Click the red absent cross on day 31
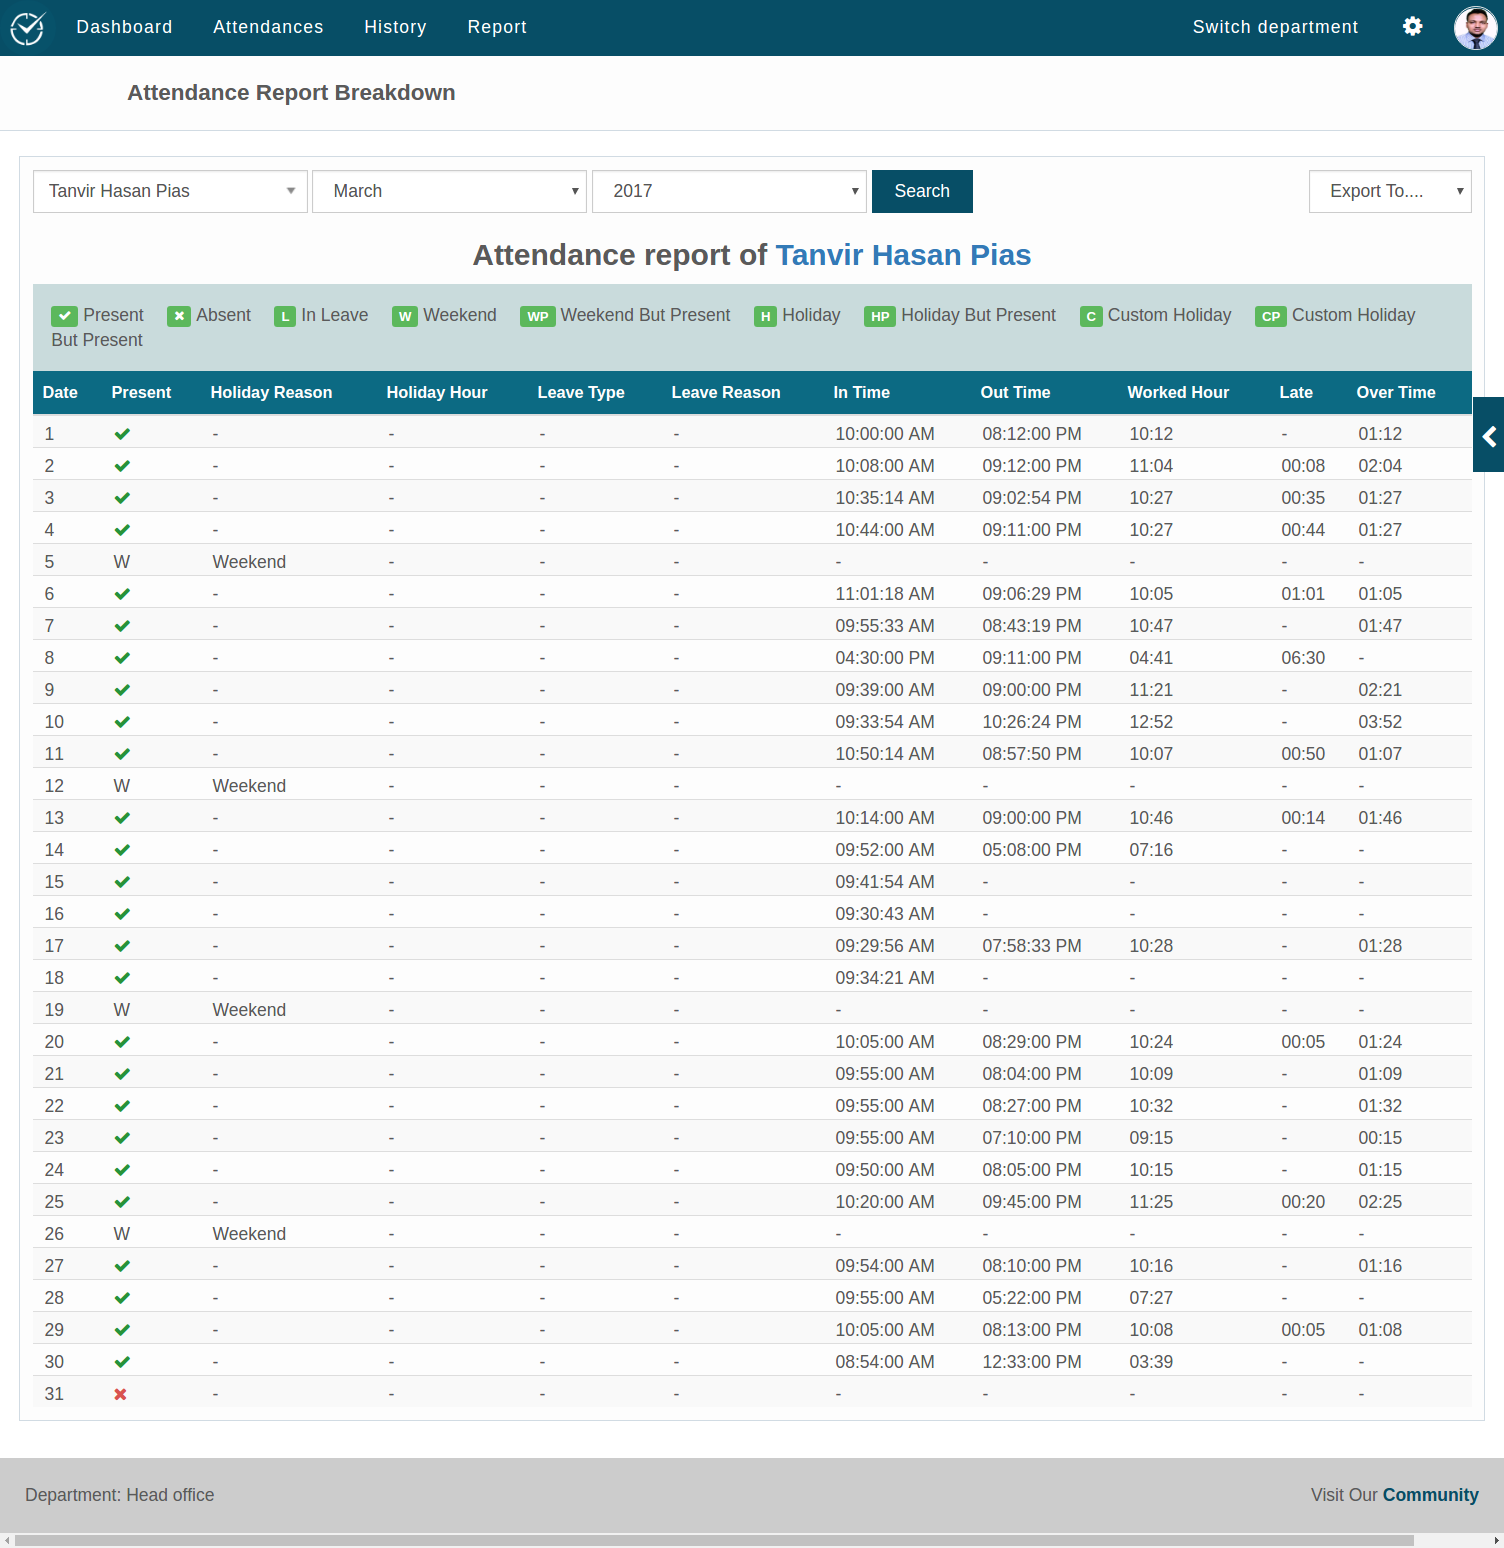 click(120, 1394)
